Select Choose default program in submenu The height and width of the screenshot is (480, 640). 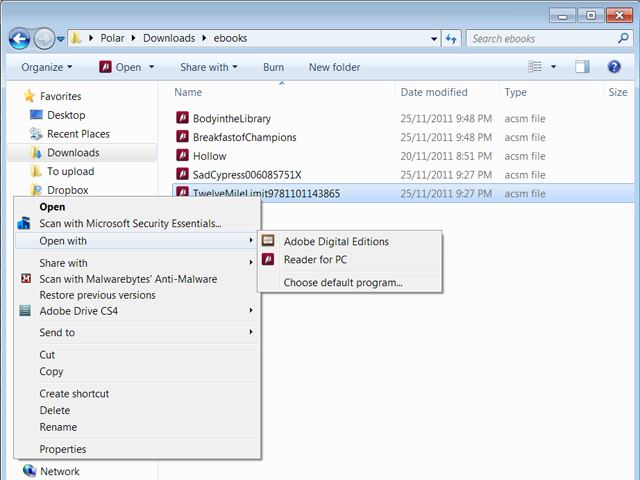click(x=343, y=282)
